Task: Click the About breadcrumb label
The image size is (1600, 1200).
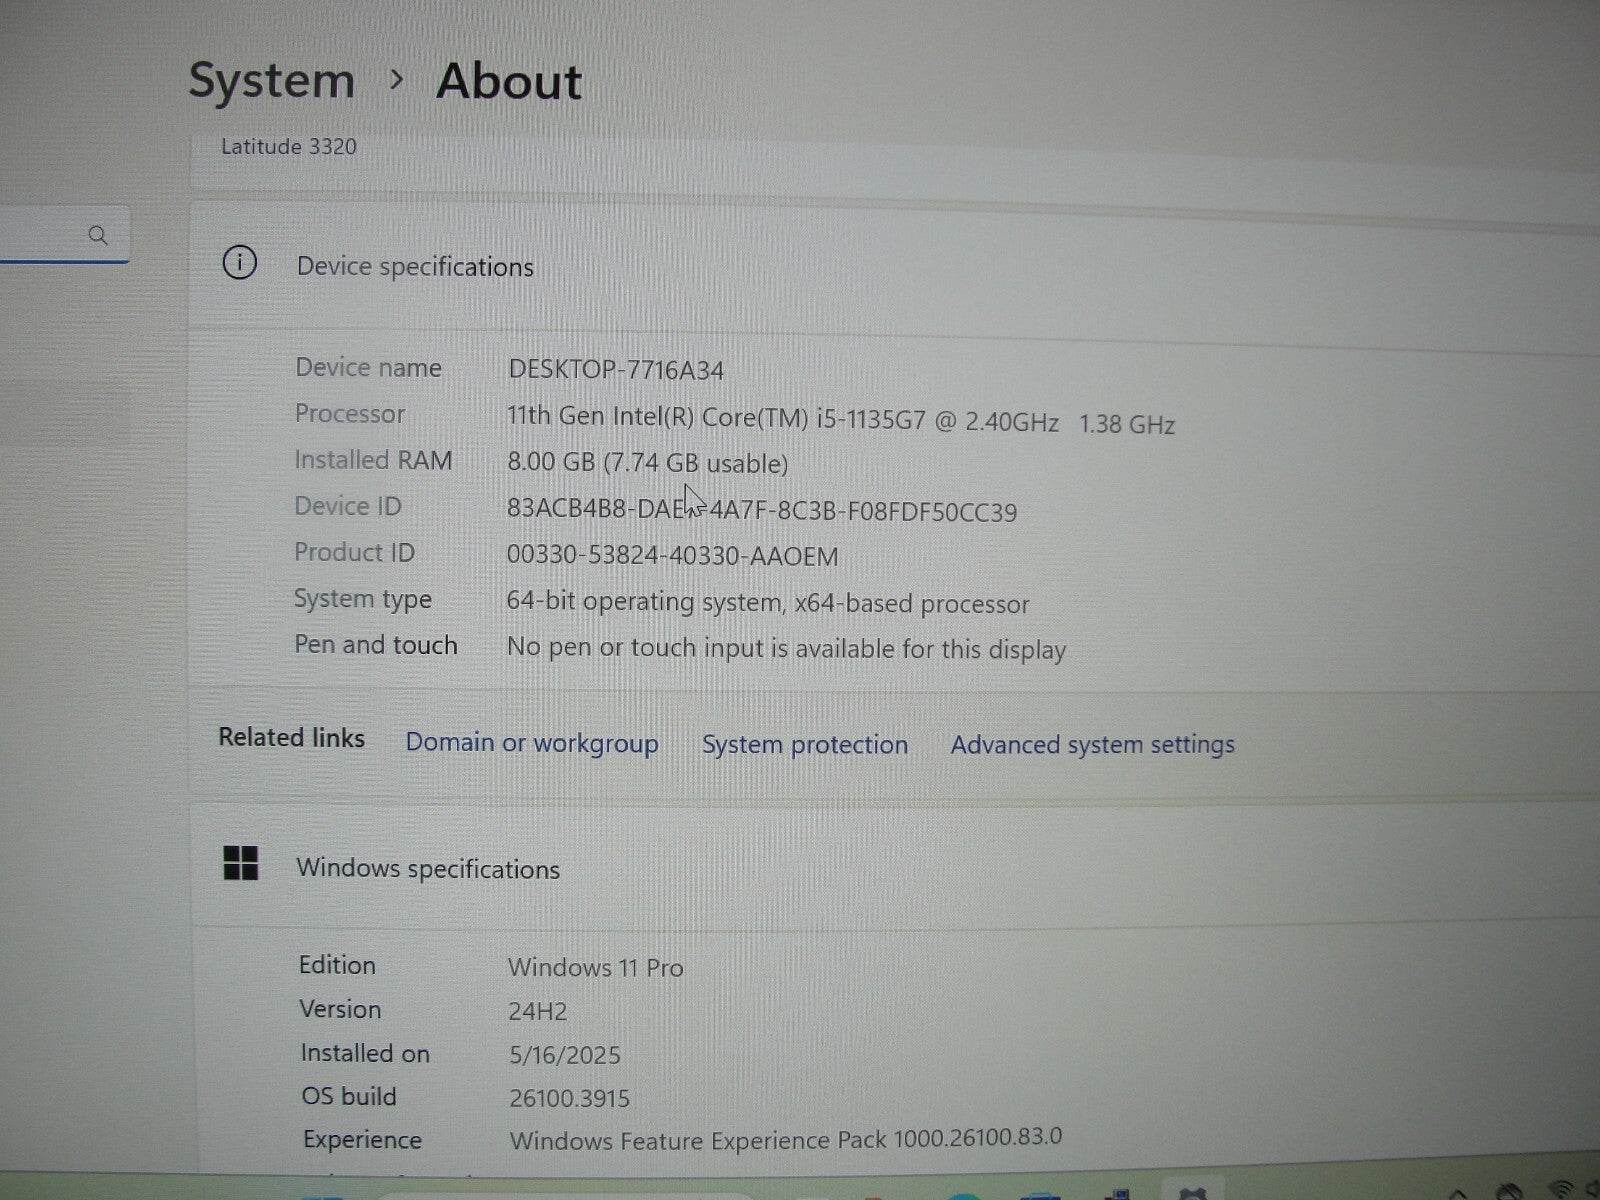Action: tap(509, 81)
